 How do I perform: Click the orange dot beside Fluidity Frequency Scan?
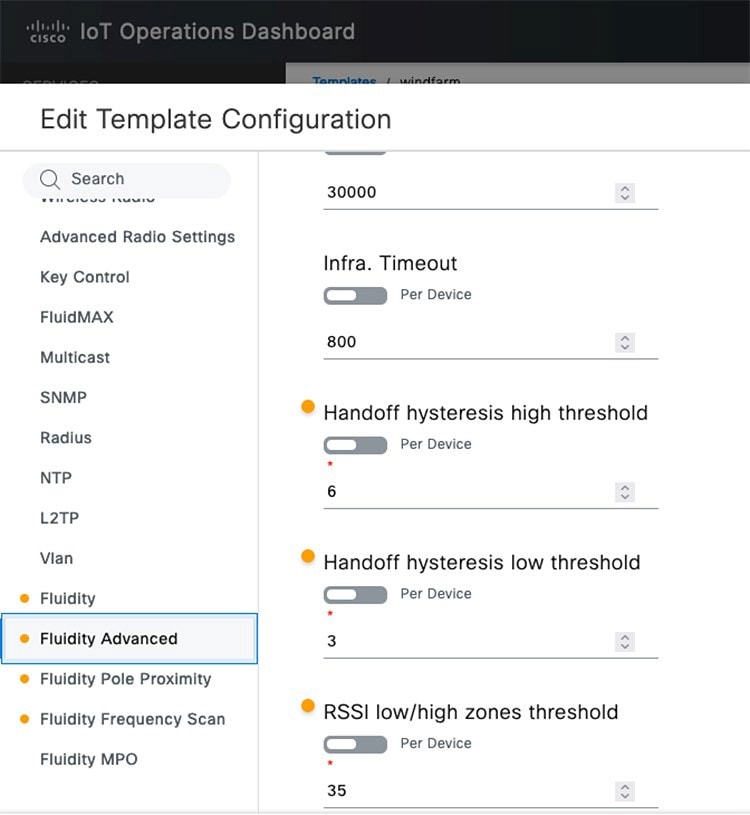point(23,719)
